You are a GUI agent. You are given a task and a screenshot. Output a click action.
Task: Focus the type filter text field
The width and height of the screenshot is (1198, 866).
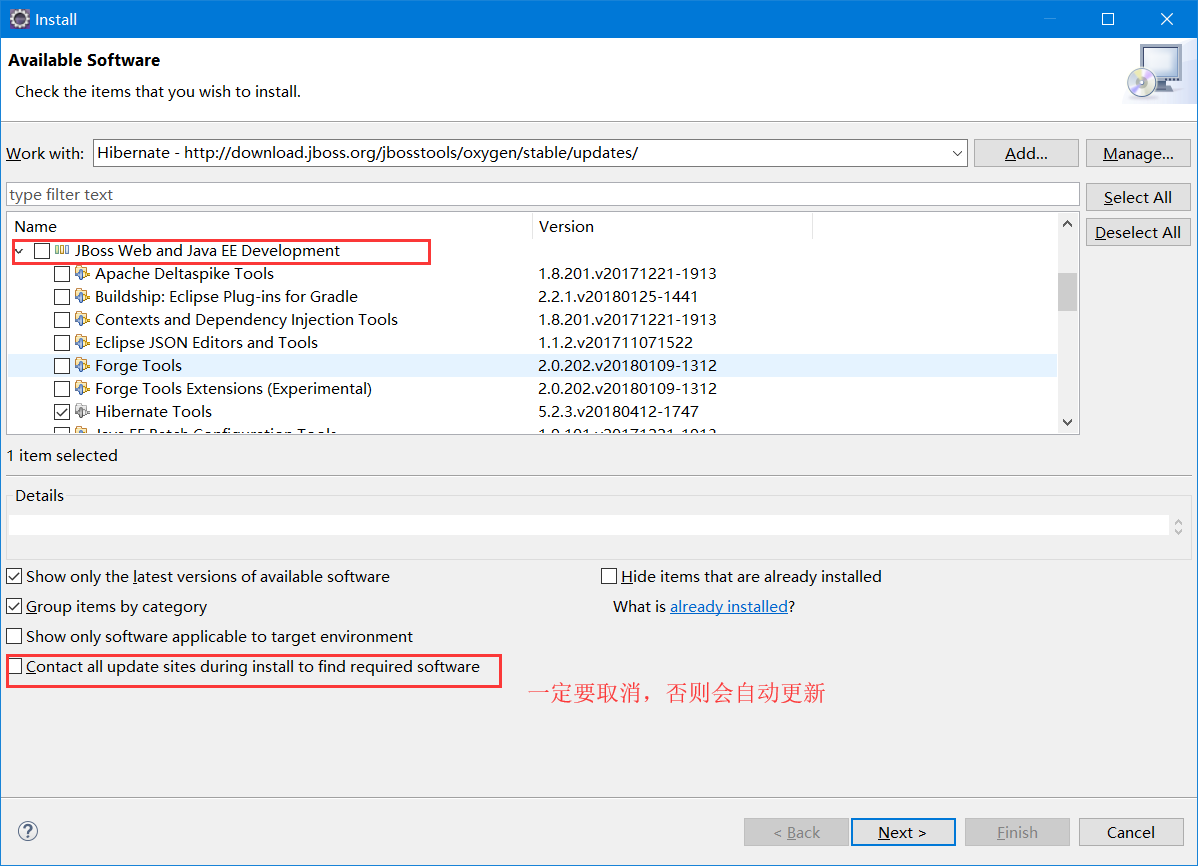542,194
